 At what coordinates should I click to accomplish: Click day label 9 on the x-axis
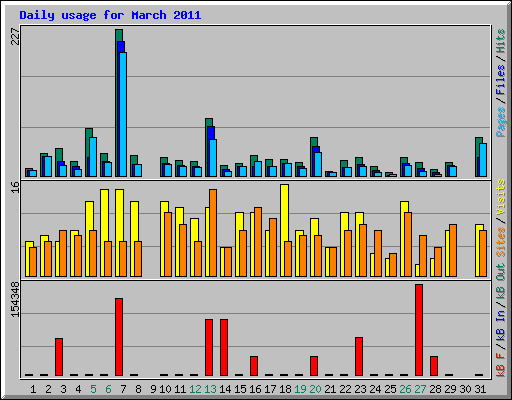153,389
